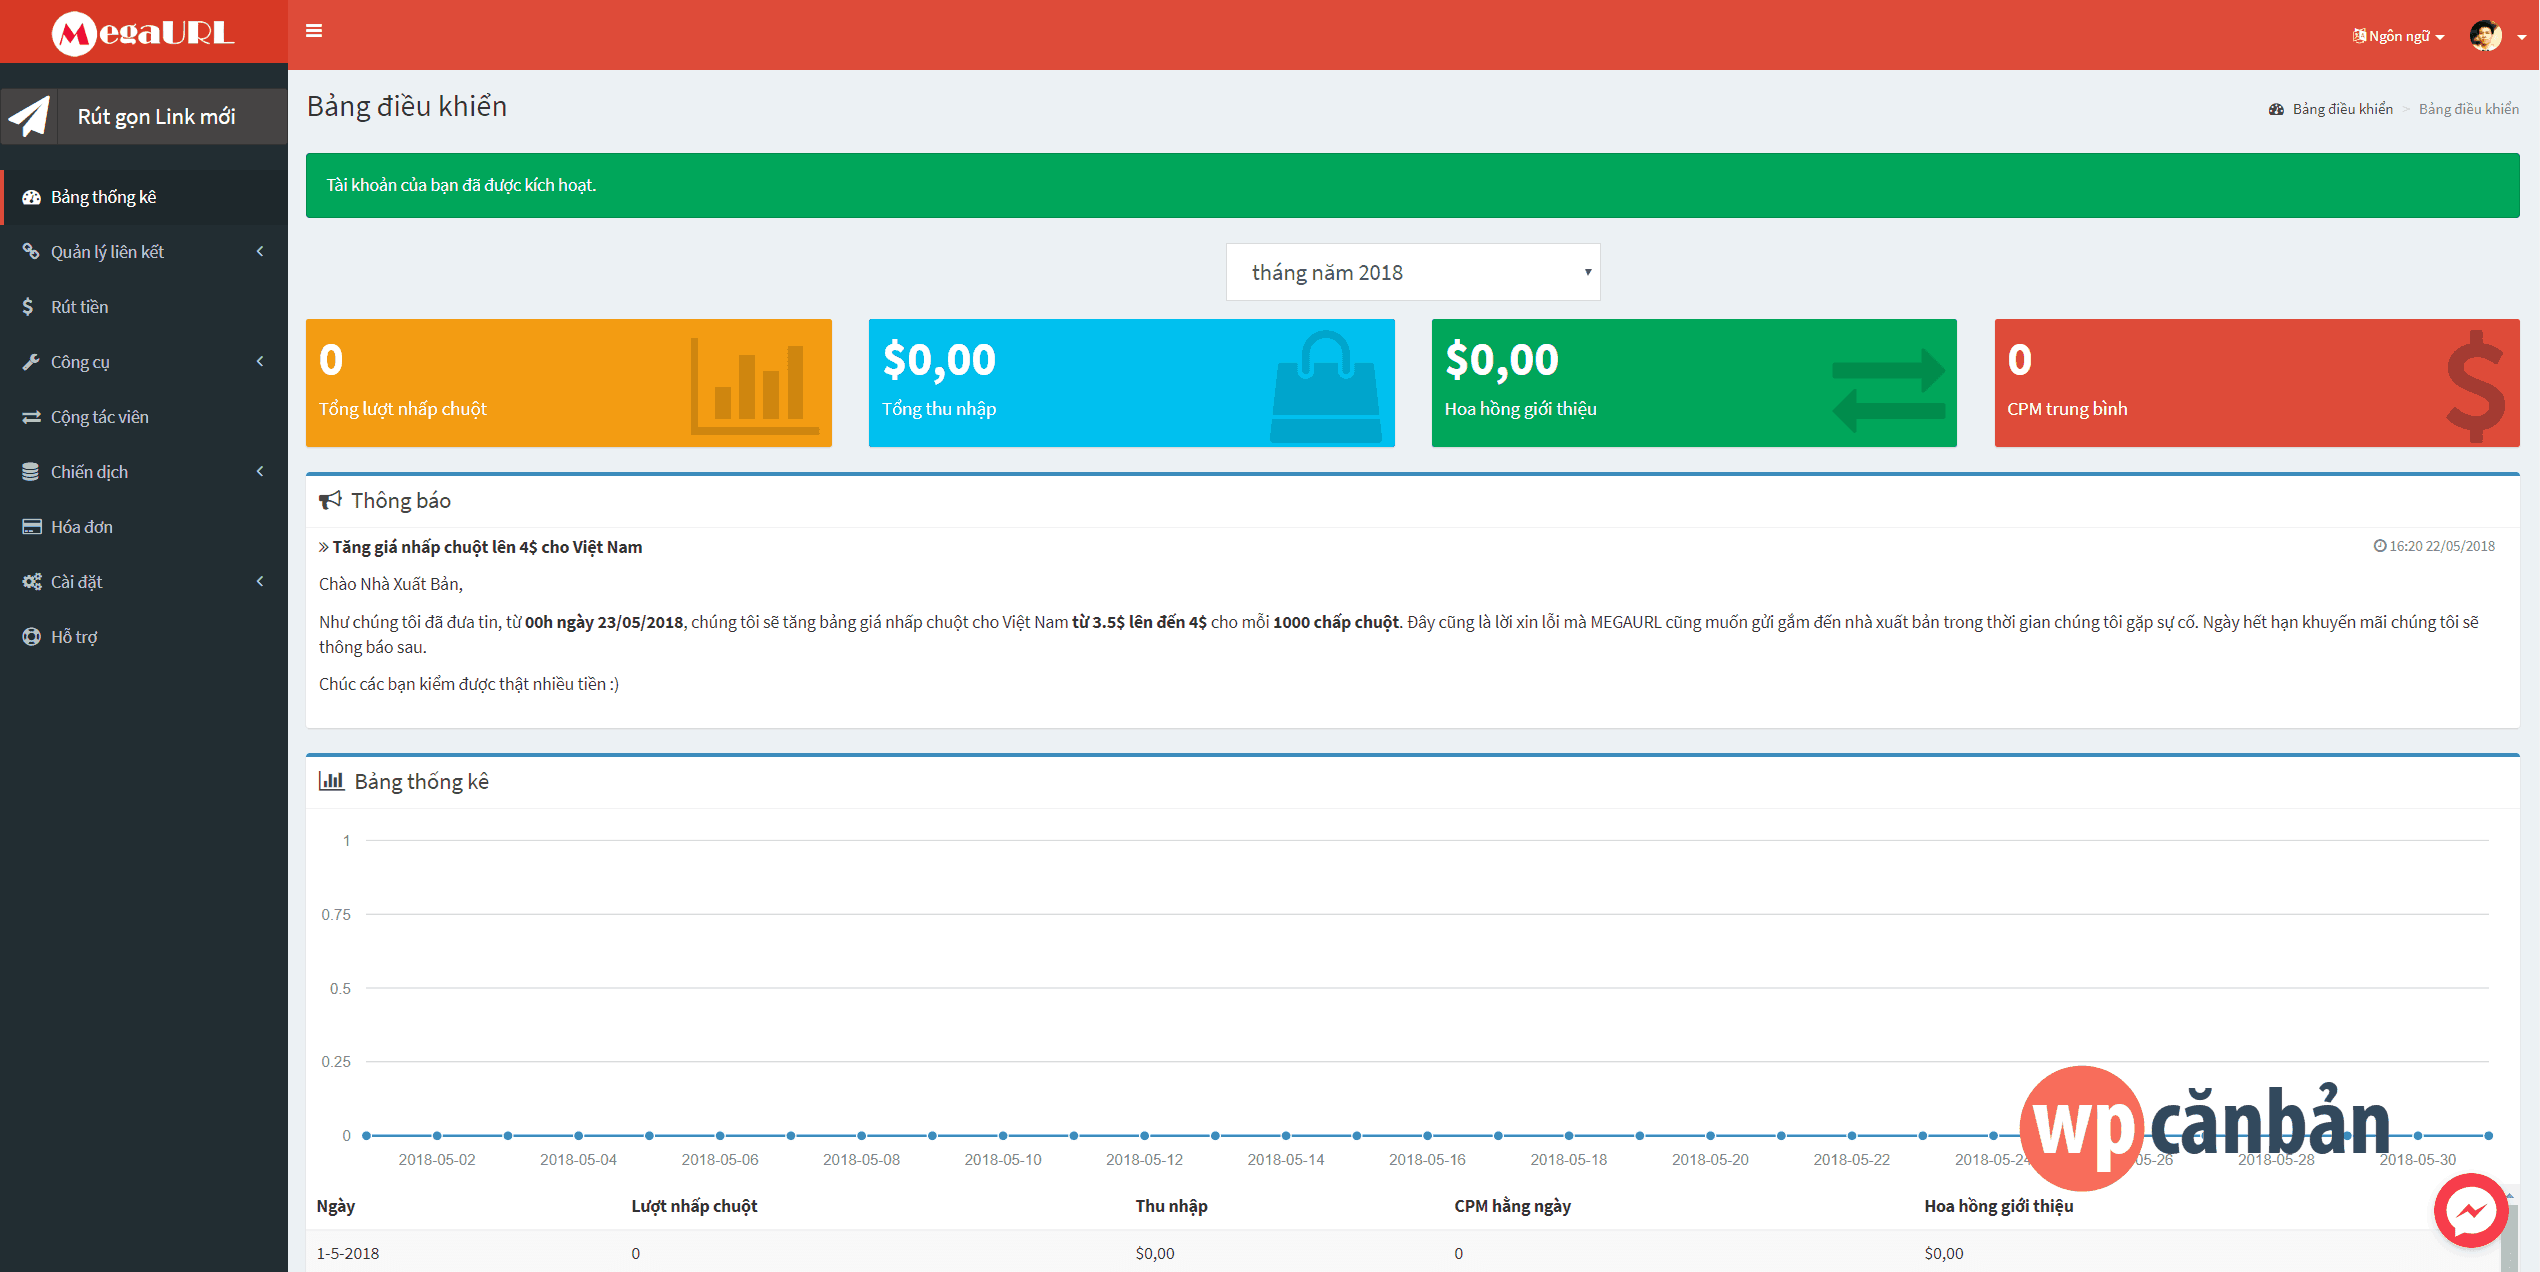Click the bar chart icon in clicks card
The image size is (2540, 1272).
click(x=754, y=385)
